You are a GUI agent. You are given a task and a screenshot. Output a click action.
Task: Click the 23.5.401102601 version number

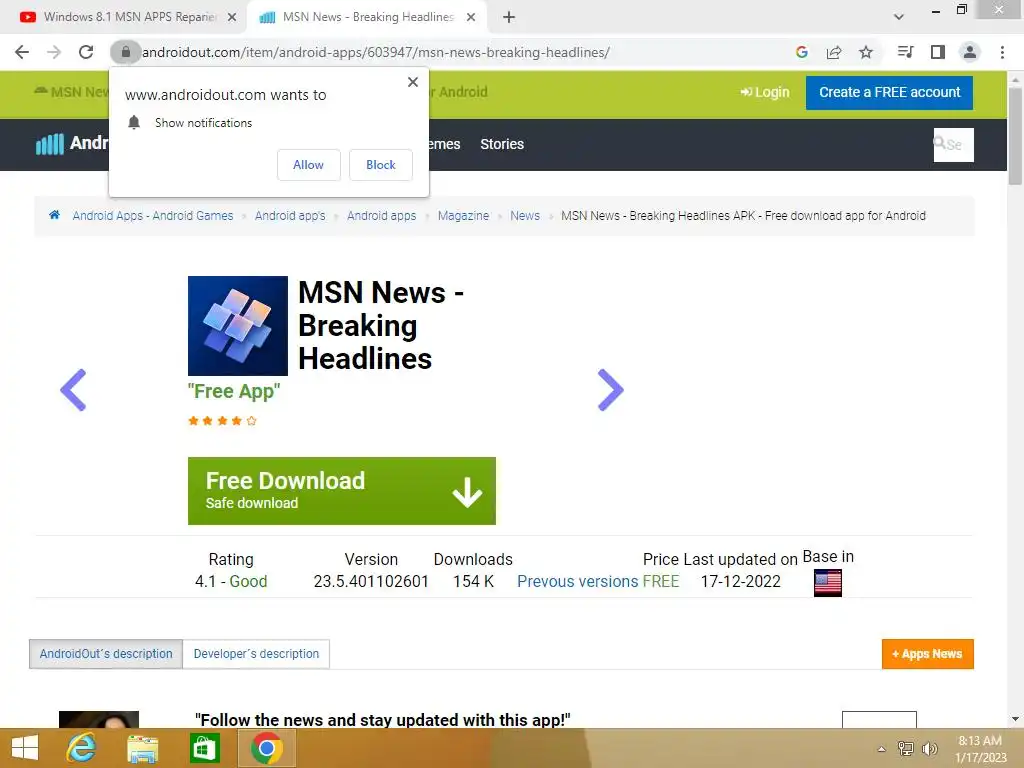[371, 581]
